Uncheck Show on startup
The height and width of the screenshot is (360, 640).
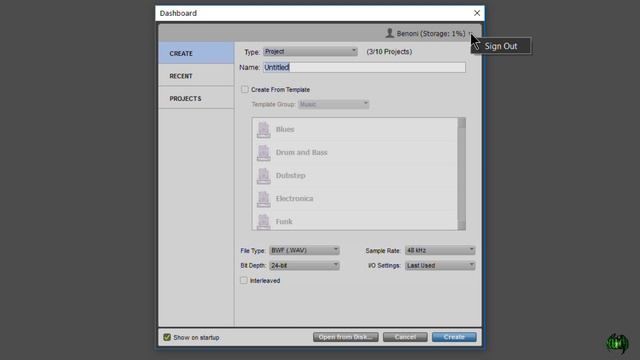pos(167,337)
